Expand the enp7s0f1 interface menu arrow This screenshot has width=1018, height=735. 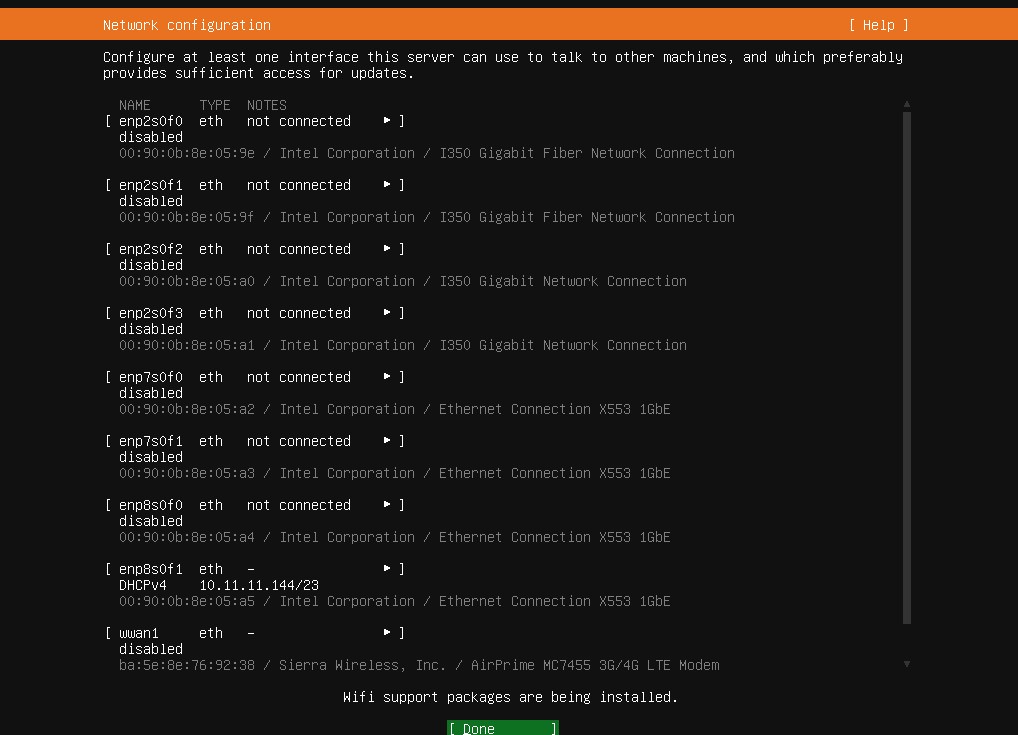[x=387, y=441]
